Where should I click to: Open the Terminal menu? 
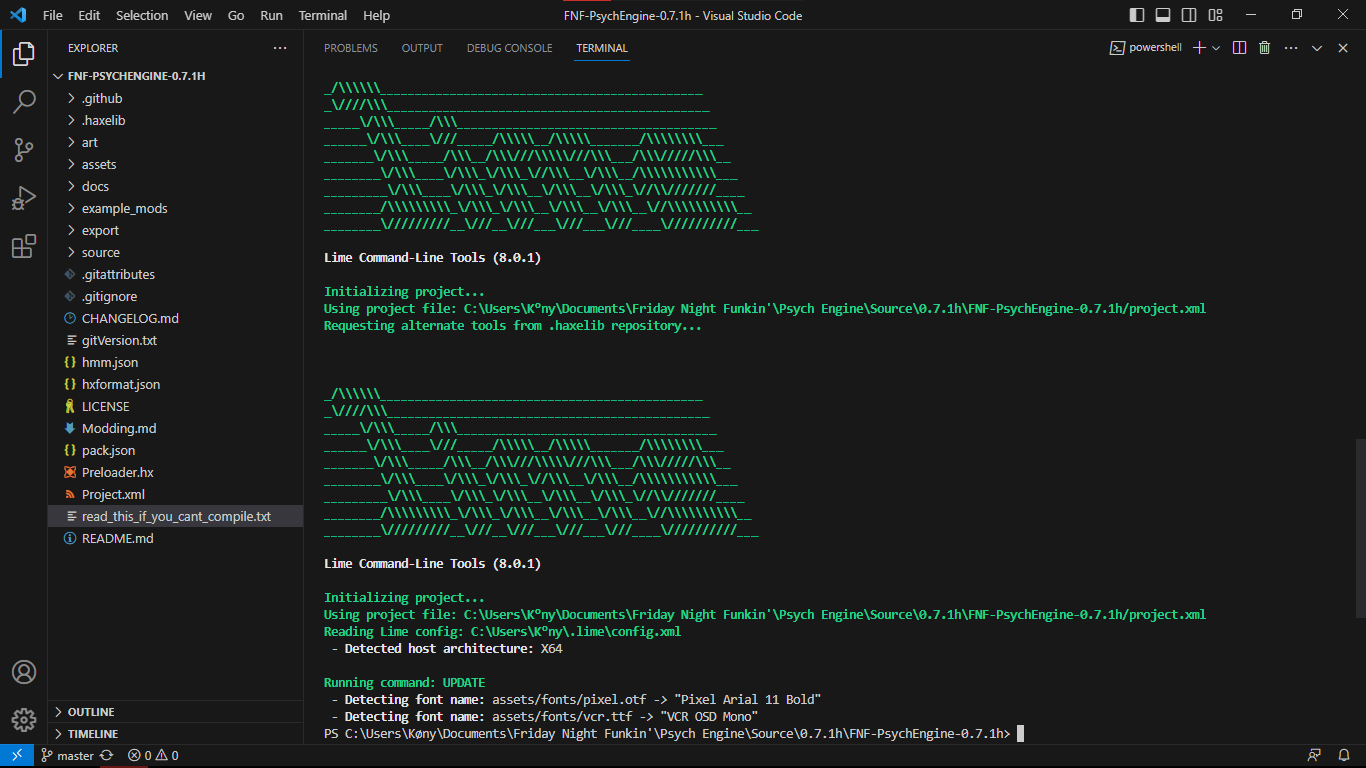(322, 15)
